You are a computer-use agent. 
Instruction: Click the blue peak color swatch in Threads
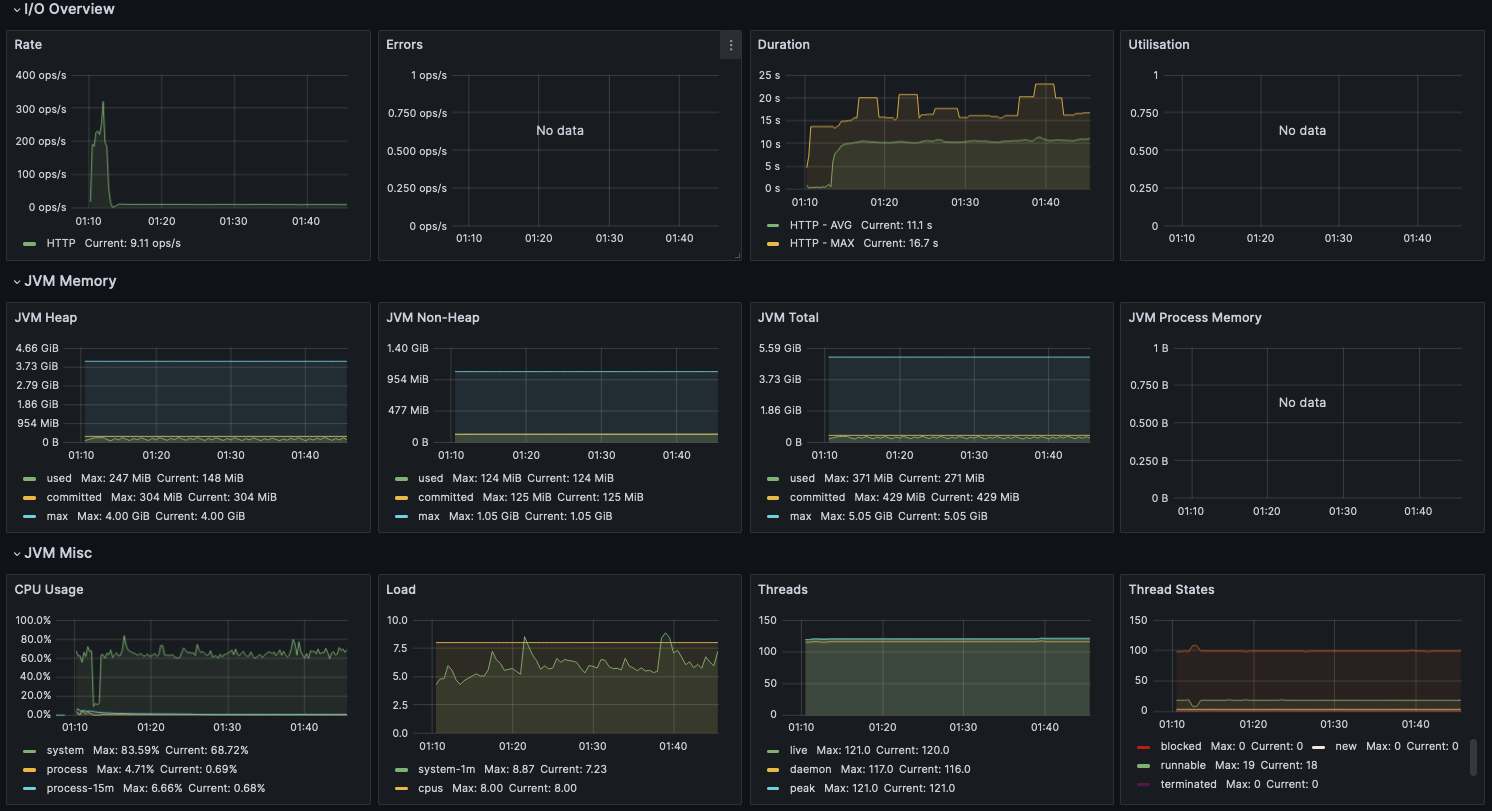[x=773, y=788]
